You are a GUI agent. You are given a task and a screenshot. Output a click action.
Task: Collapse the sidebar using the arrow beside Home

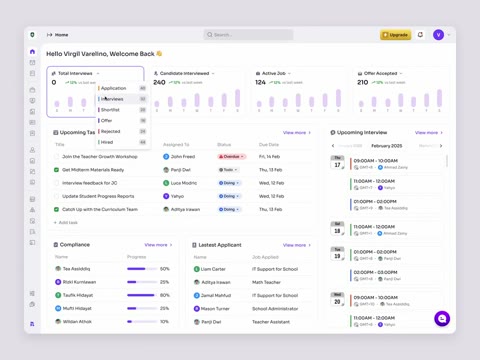click(x=50, y=35)
